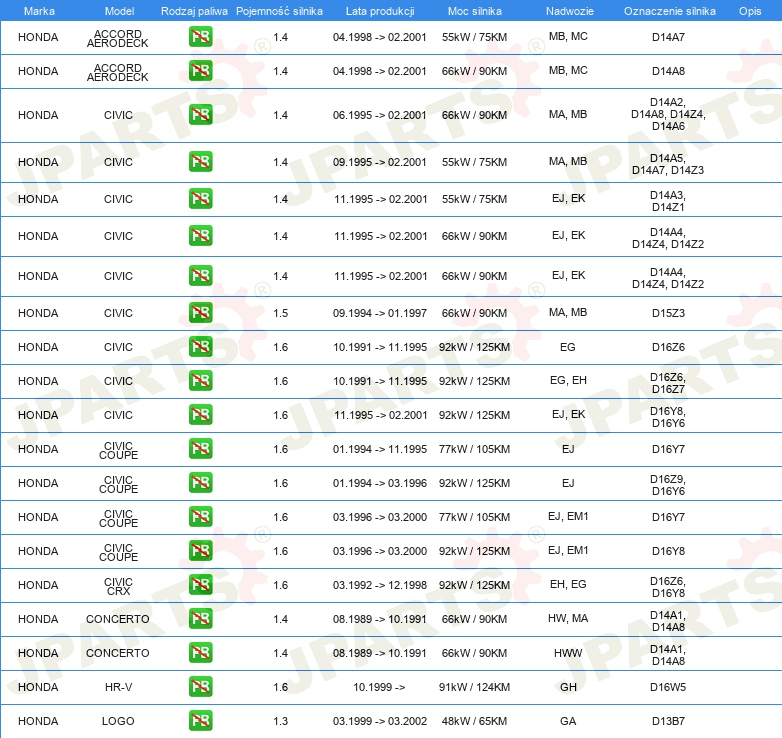Screen dimensions: 782x738
Task: Click the Opis column header
Action: (x=750, y=11)
